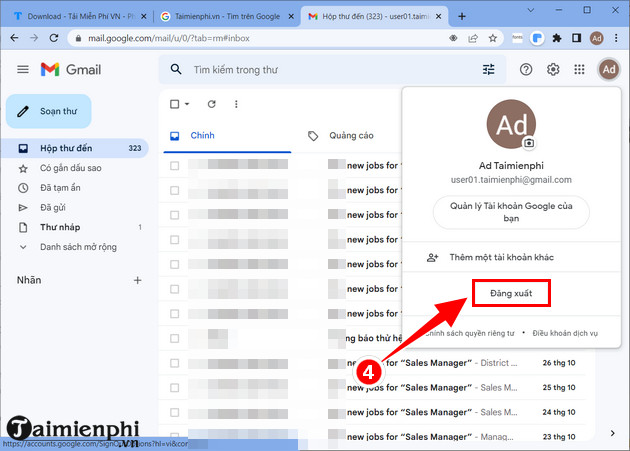Image resolution: width=630 pixels, height=451 pixels.
Task: Open the select dropdown arrow beside checkbox
Action: 187,104
